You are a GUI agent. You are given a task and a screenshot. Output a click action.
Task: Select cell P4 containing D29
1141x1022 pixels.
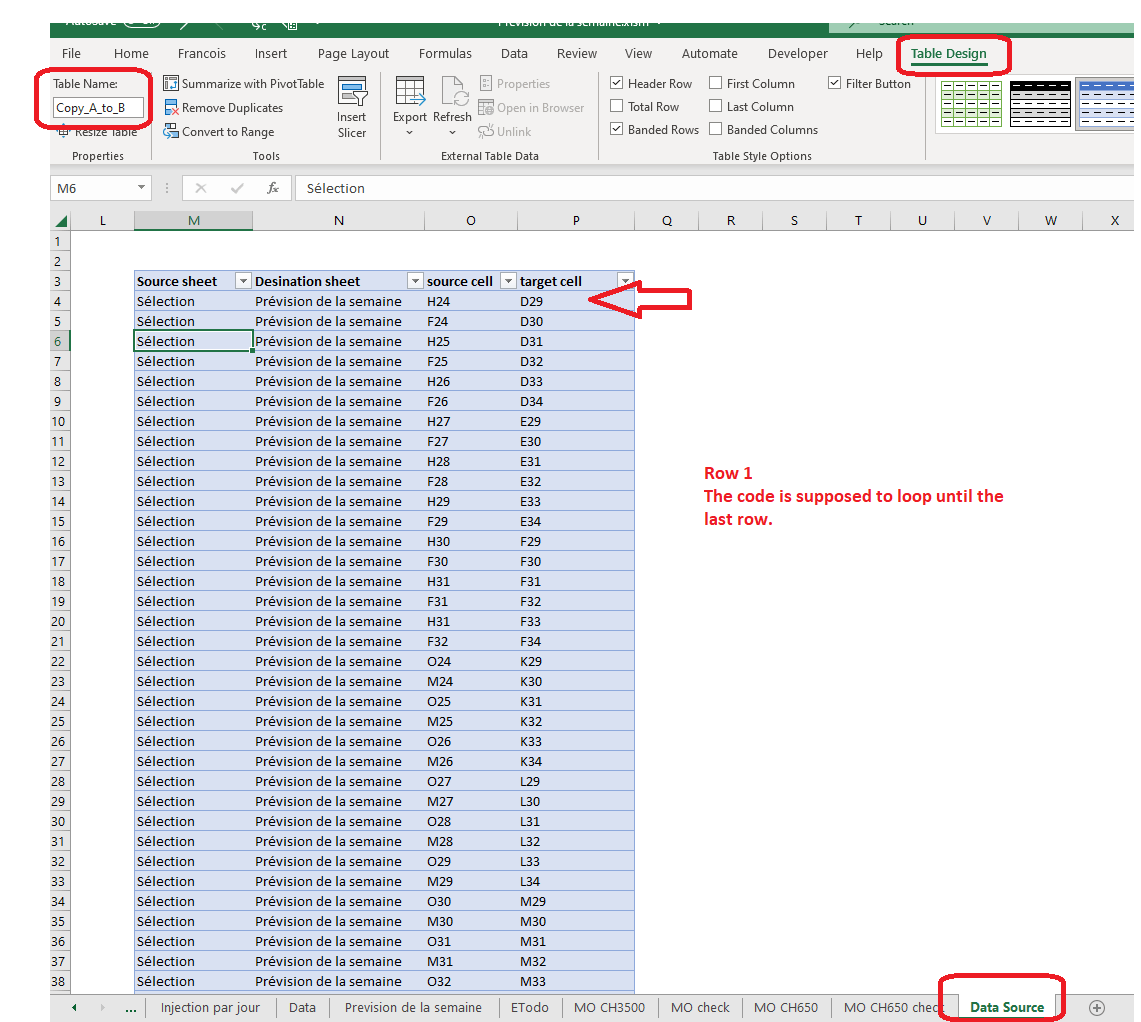[576, 301]
